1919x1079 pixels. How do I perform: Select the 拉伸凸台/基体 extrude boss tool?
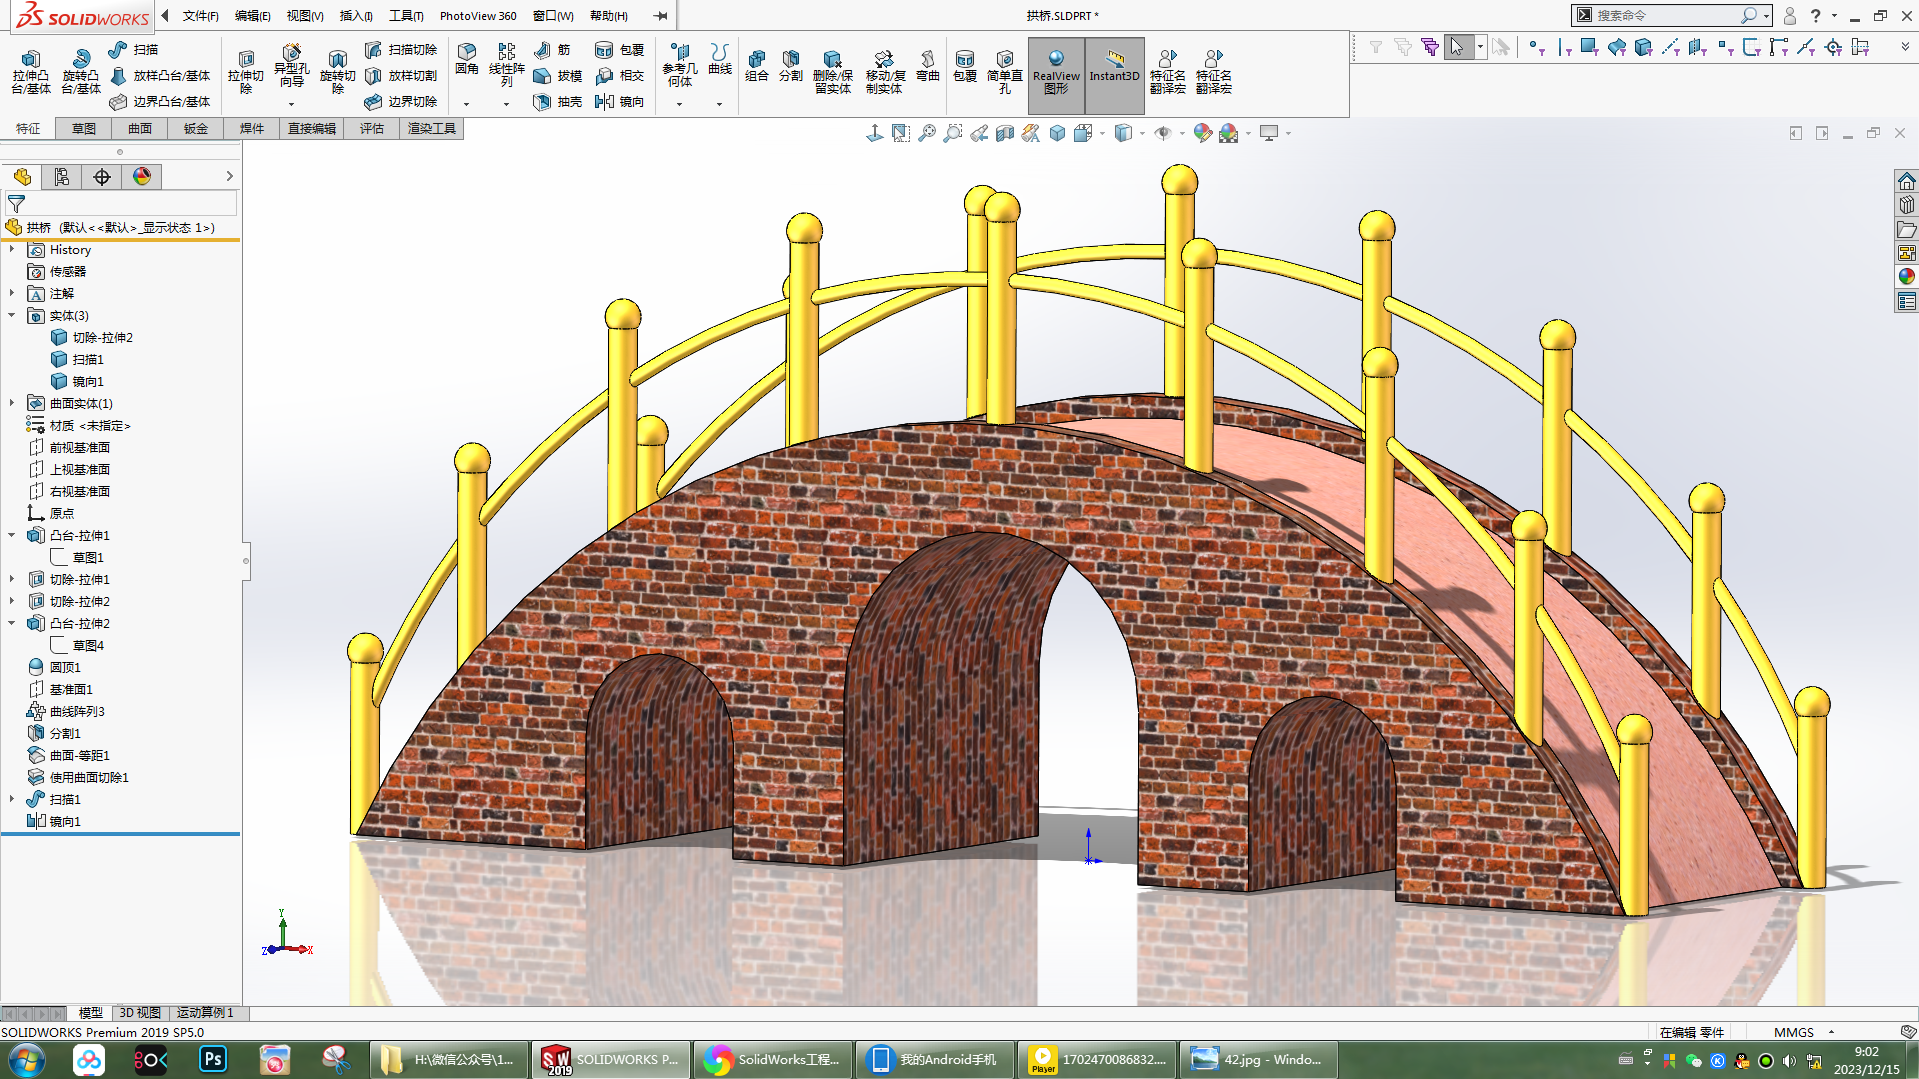pyautogui.click(x=31, y=72)
